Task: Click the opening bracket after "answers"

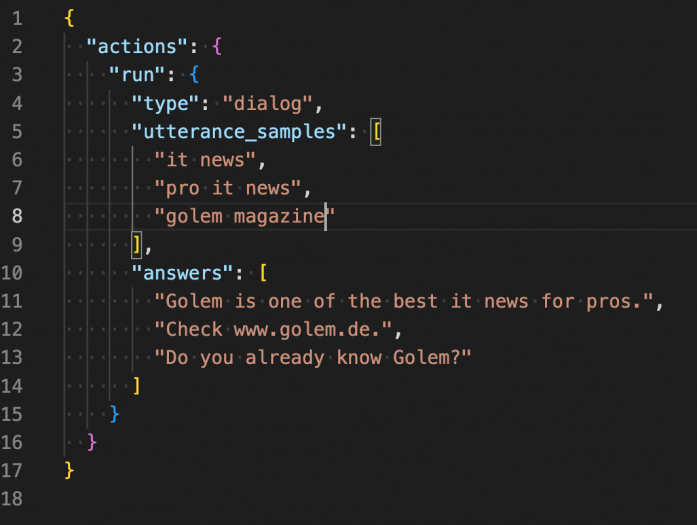Action: 263,273
